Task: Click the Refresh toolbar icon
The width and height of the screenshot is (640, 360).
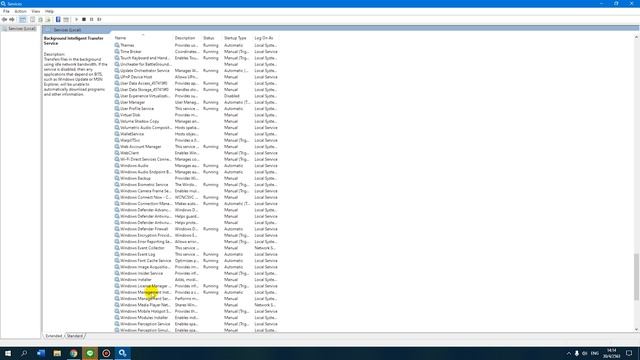Action: pyautogui.click(x=40, y=20)
